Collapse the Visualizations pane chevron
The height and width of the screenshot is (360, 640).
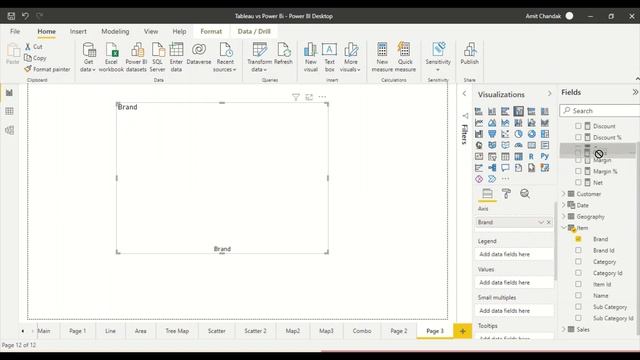(549, 94)
